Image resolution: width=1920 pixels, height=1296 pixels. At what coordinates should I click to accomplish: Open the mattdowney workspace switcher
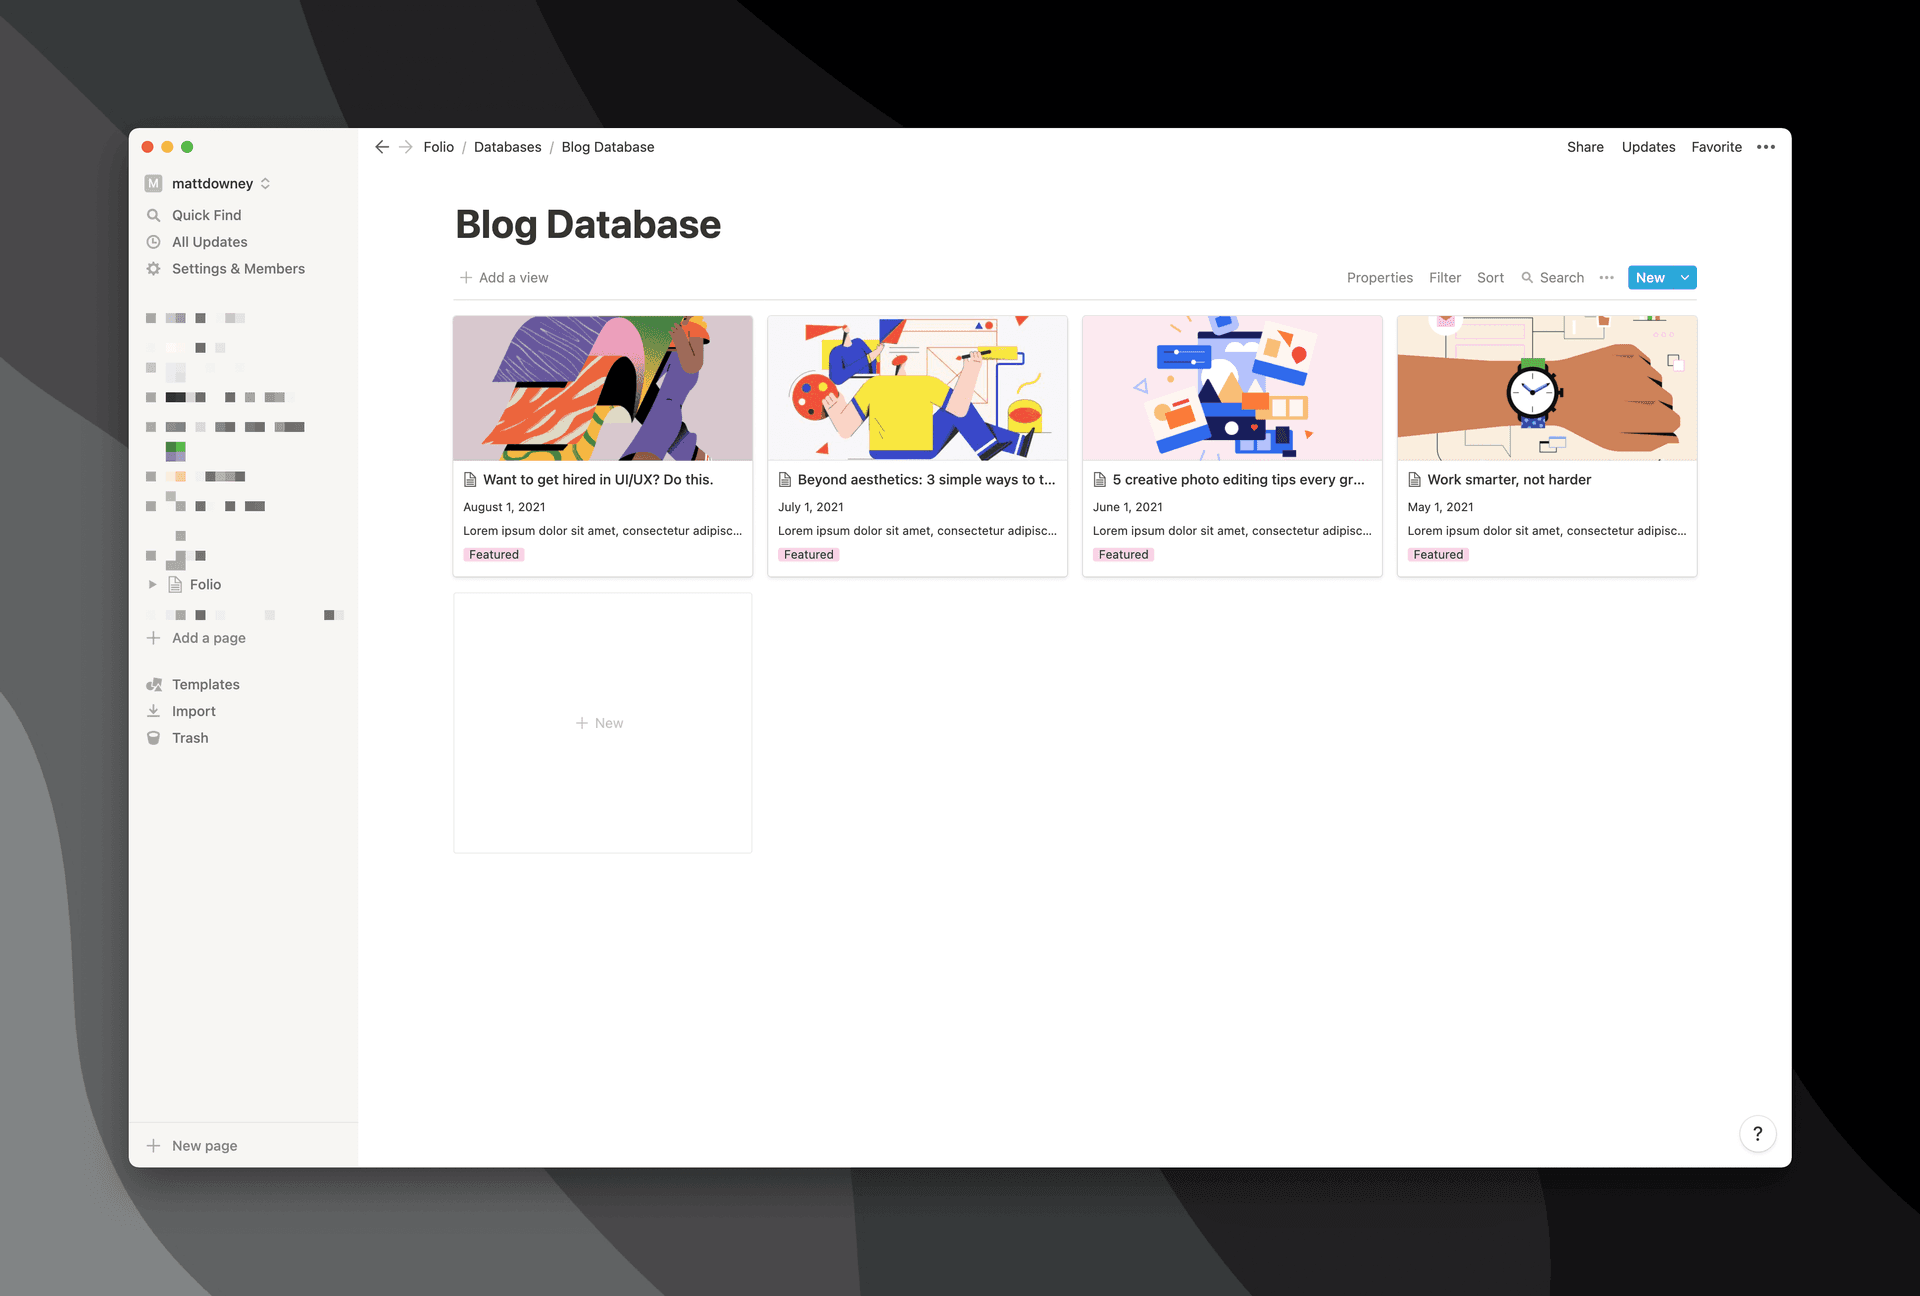coord(212,183)
